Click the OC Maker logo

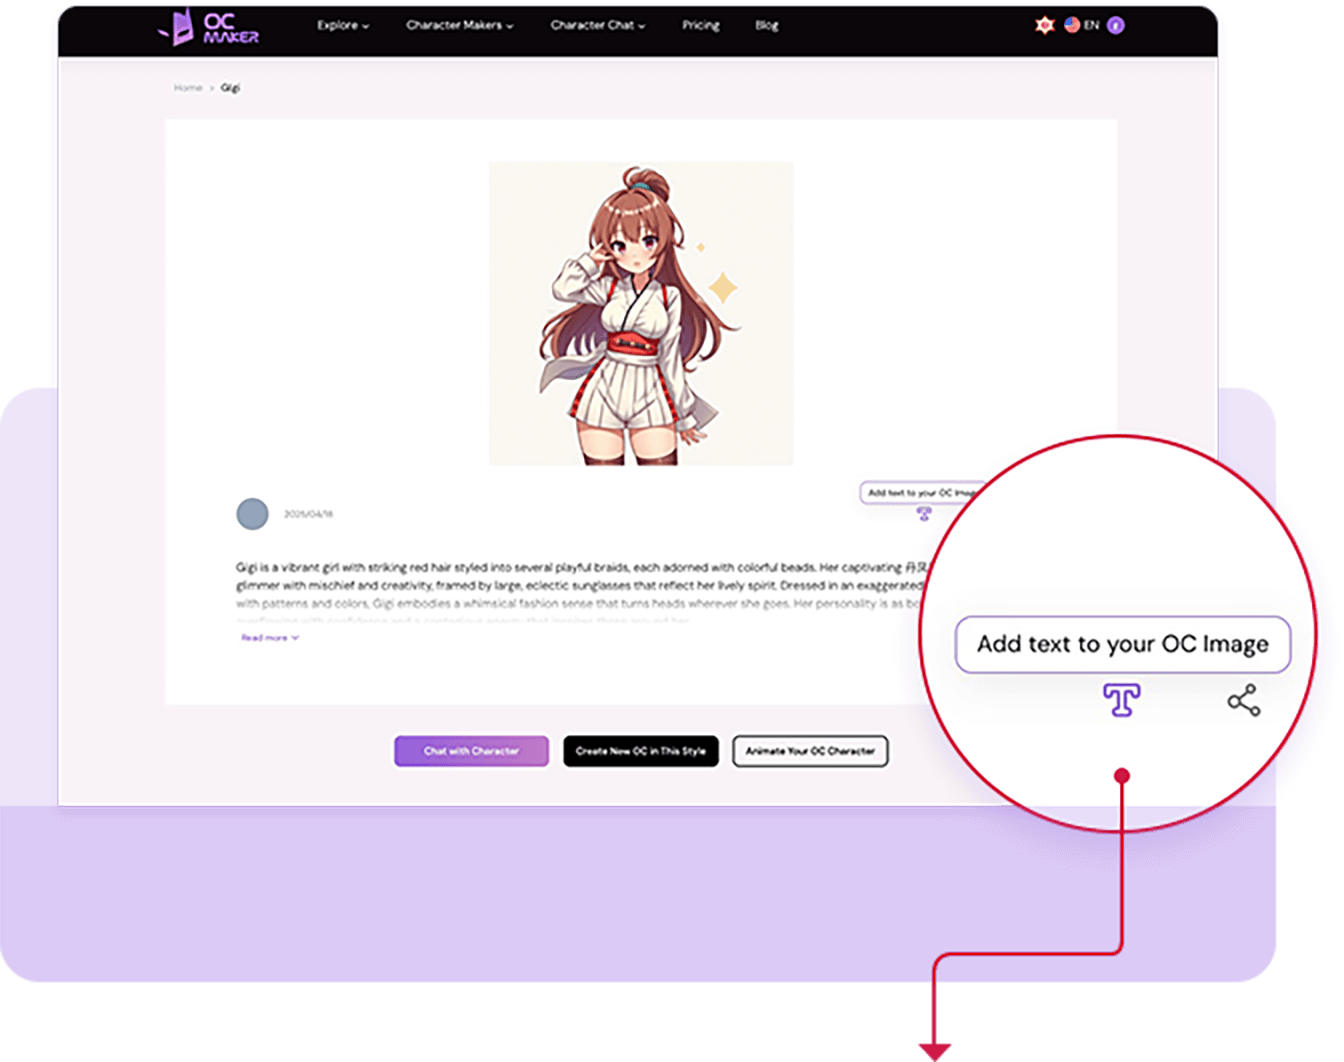coord(208,26)
